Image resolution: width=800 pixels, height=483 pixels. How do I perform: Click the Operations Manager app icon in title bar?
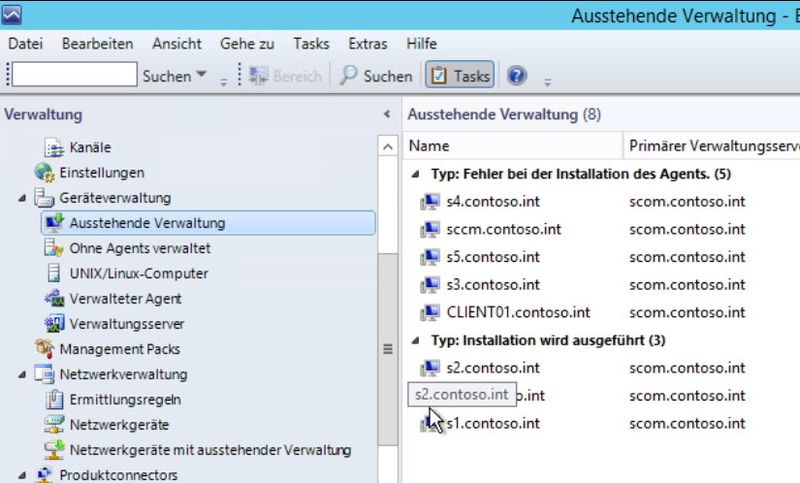[11, 15]
